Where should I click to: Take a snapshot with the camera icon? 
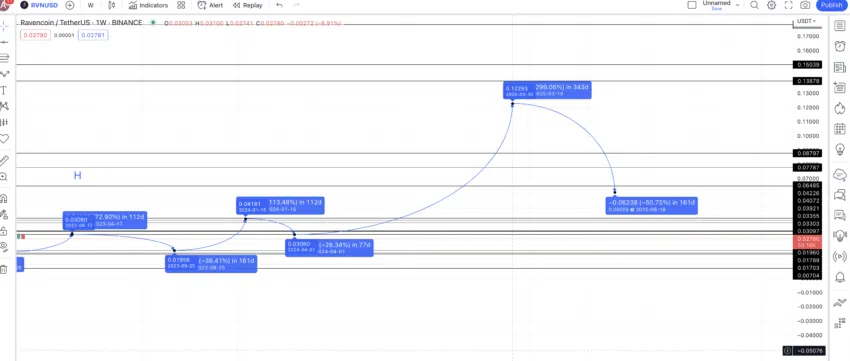pyautogui.click(x=805, y=5)
